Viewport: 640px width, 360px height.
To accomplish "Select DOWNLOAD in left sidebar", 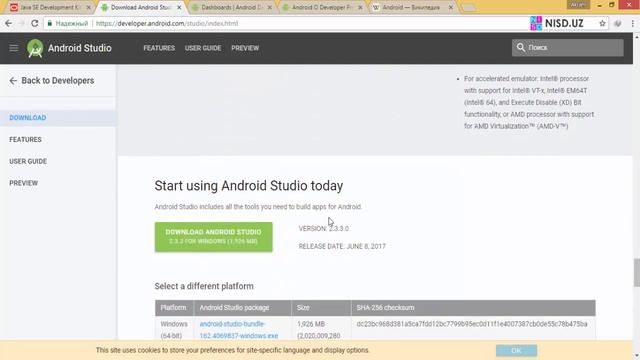I will (x=58, y=118).
